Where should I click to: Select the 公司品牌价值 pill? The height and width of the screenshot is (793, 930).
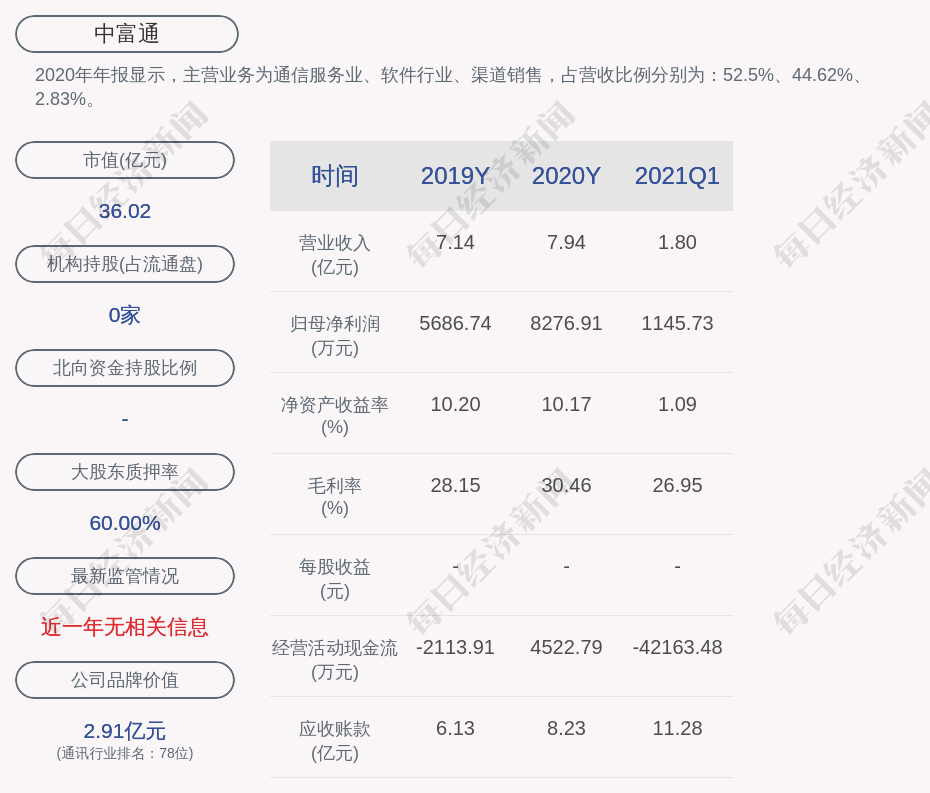point(125,680)
